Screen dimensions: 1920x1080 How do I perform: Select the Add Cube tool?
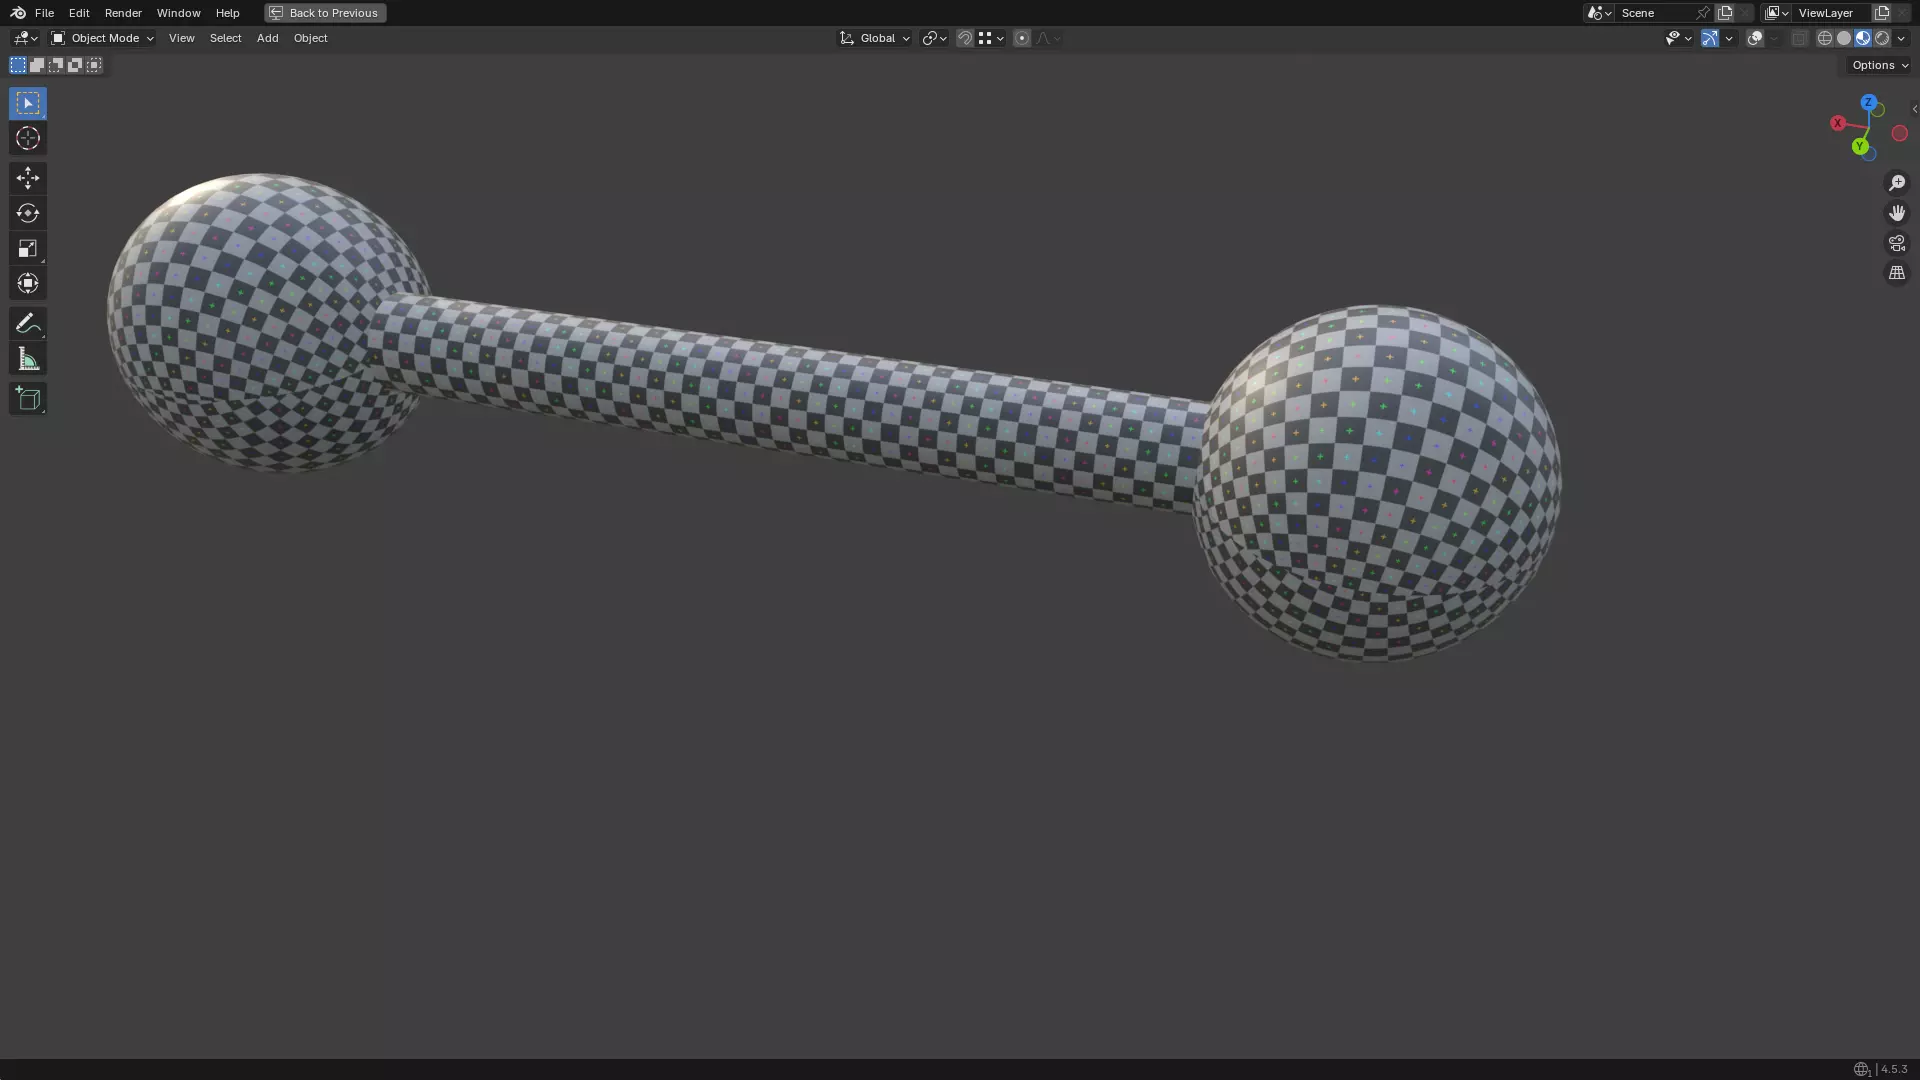click(x=28, y=399)
